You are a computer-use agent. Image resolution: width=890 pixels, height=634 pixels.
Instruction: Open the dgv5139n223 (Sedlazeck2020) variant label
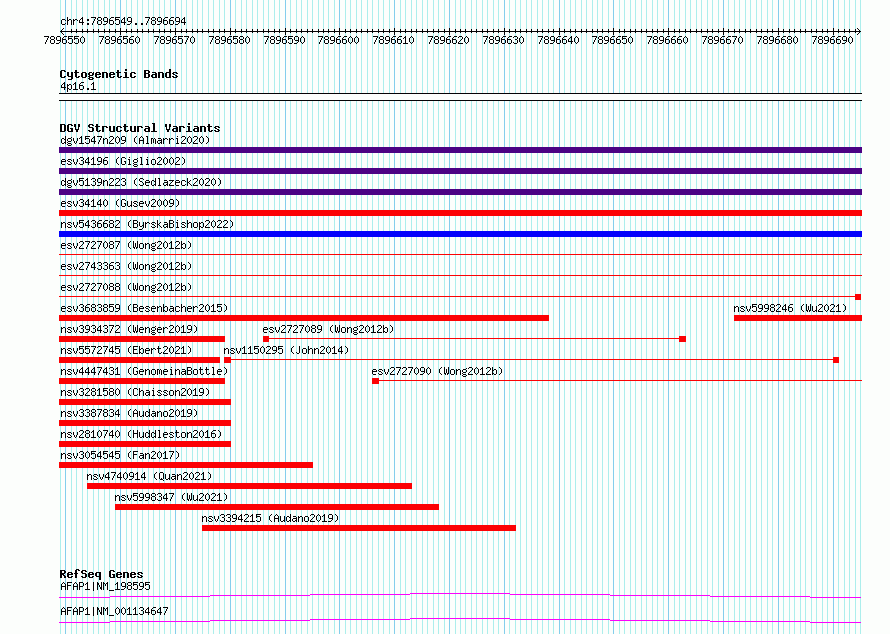coord(141,182)
